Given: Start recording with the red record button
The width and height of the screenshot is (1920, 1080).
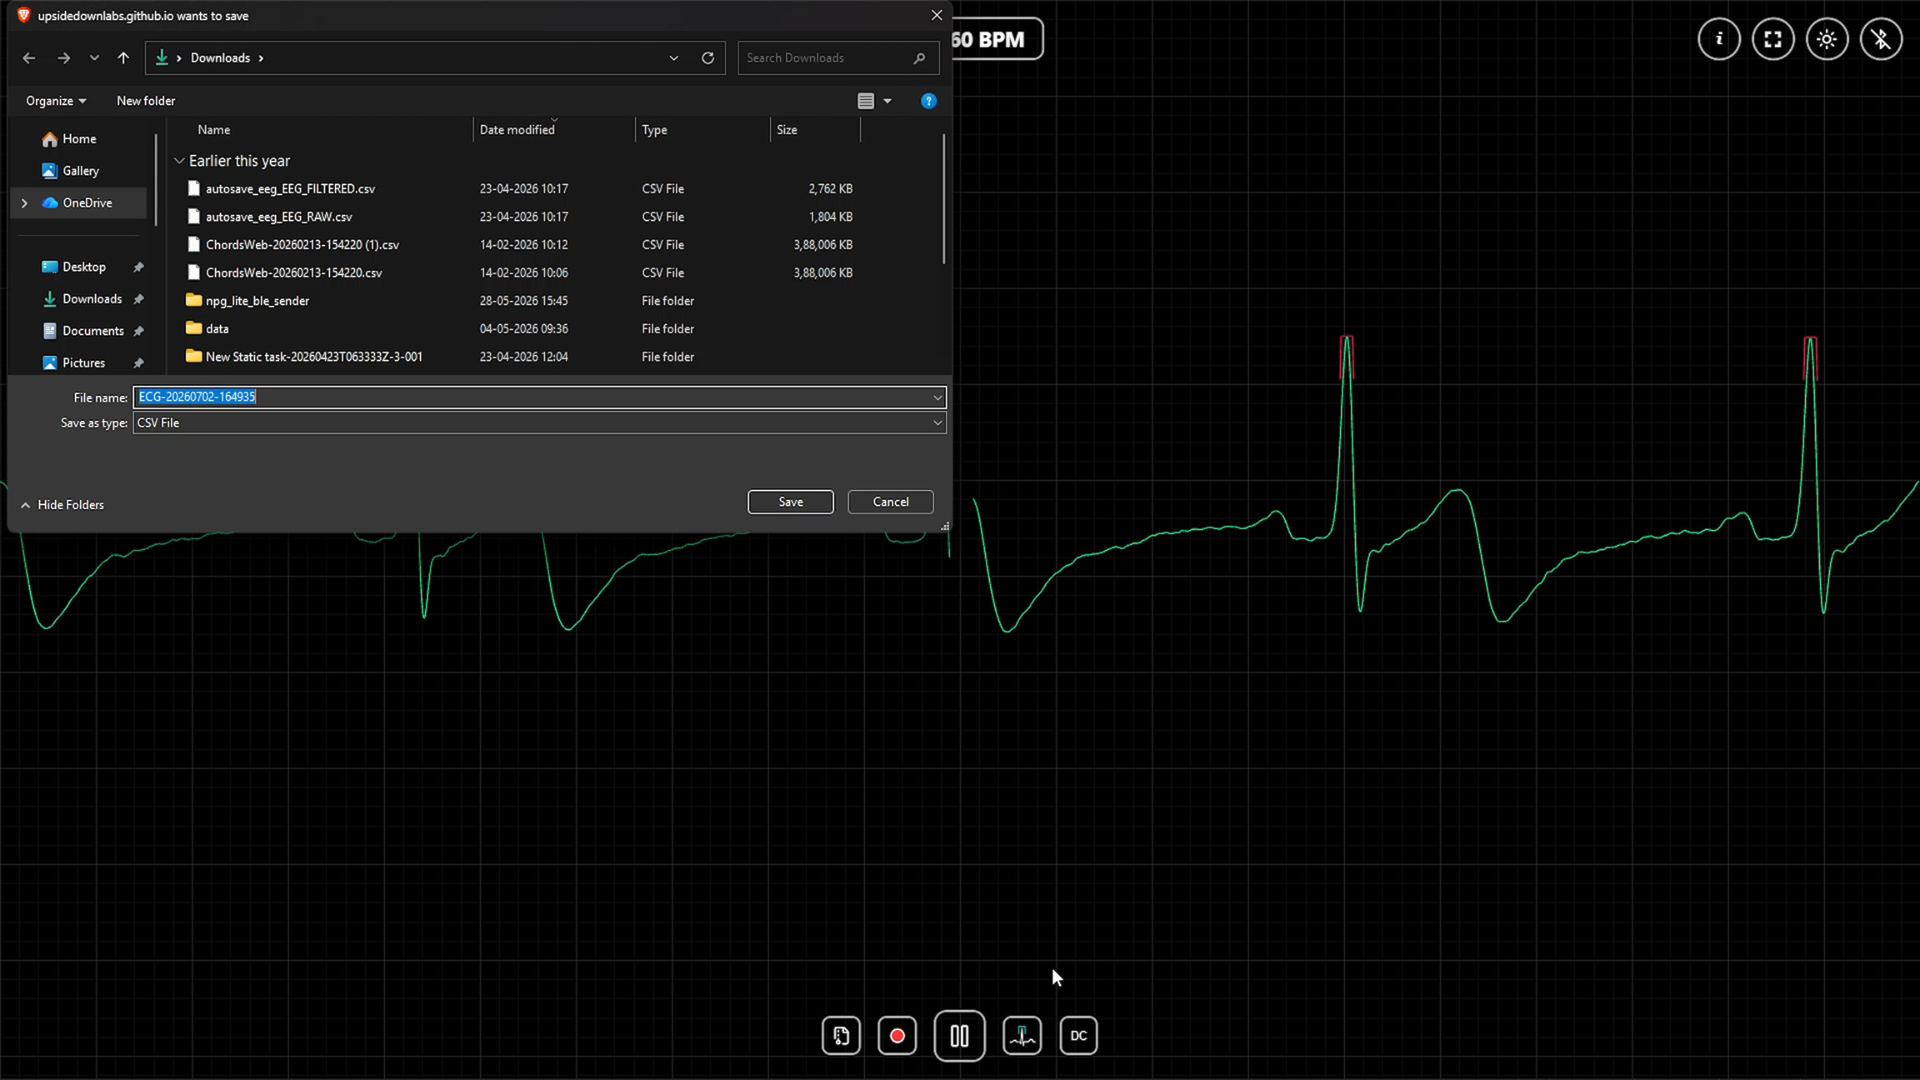Looking at the screenshot, I should [x=897, y=1036].
